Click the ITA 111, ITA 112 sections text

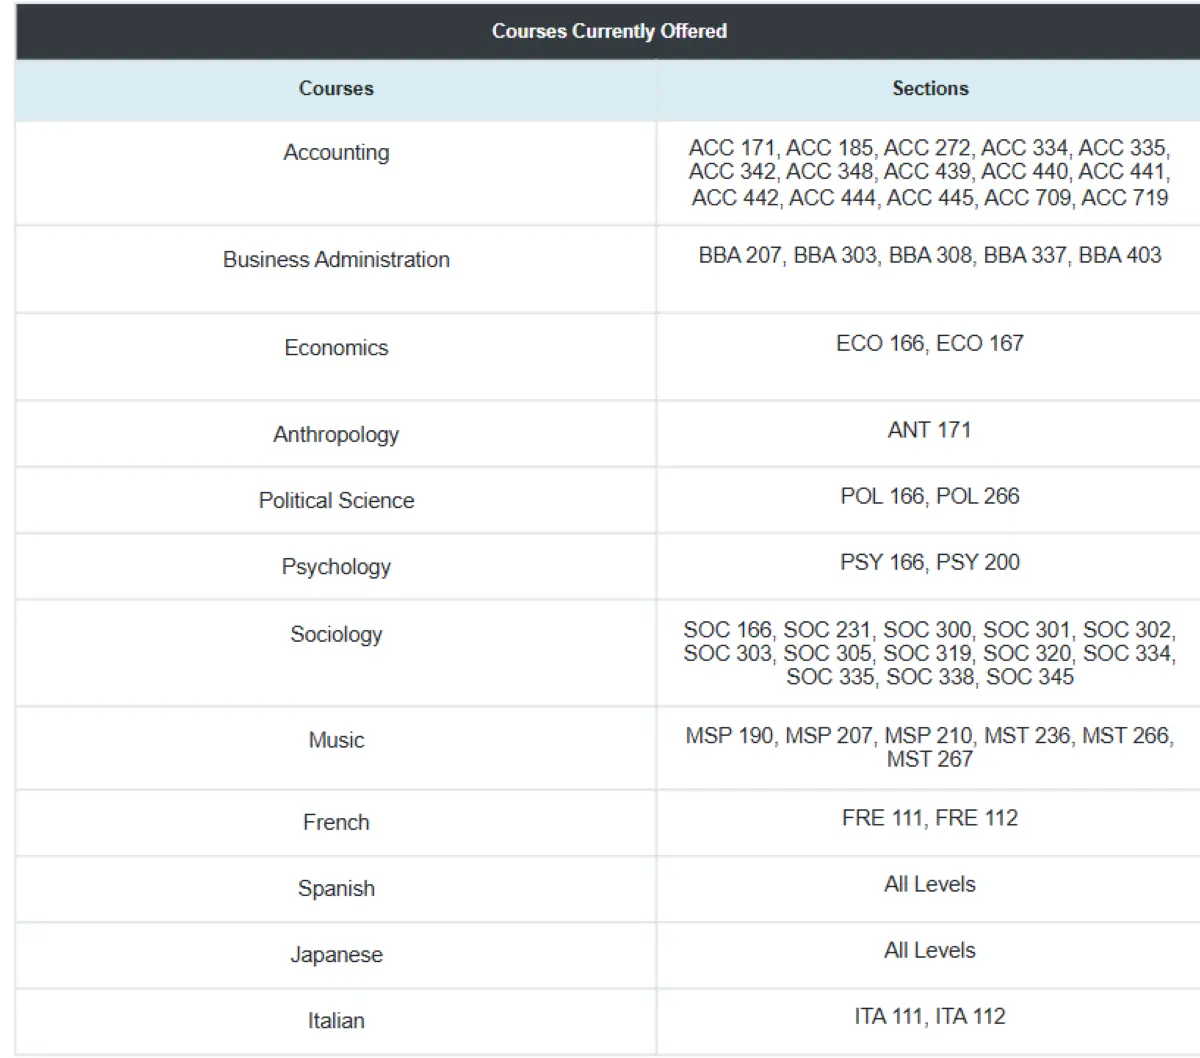(x=929, y=1016)
